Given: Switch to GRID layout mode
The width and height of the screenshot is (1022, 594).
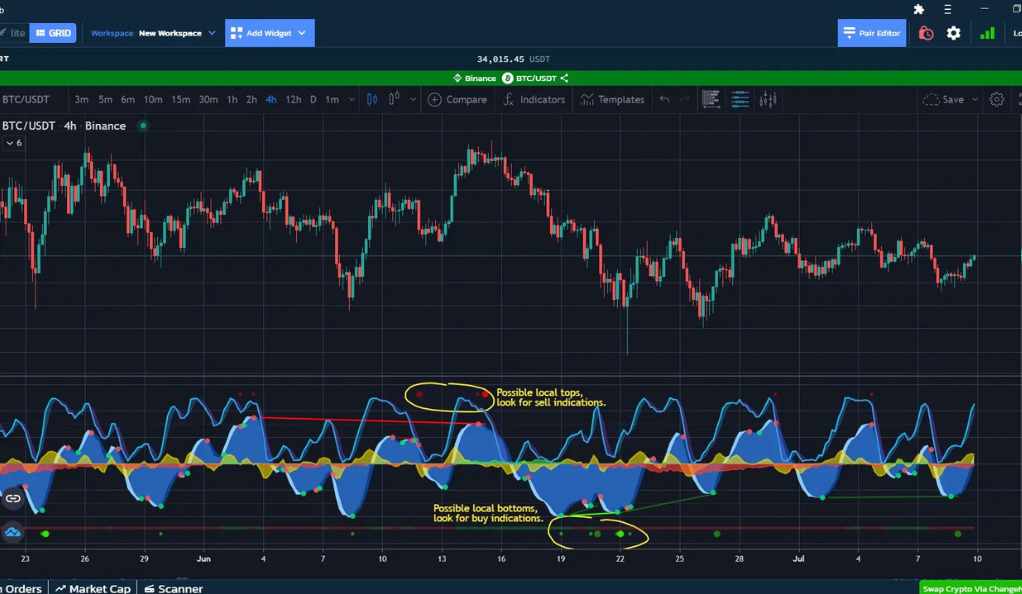Looking at the screenshot, I should point(53,33).
